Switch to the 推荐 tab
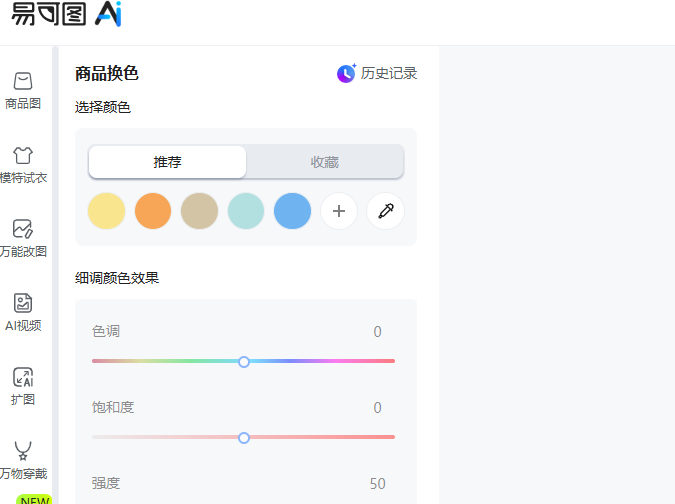Screen dimensions: 675x504 click(x=167, y=162)
